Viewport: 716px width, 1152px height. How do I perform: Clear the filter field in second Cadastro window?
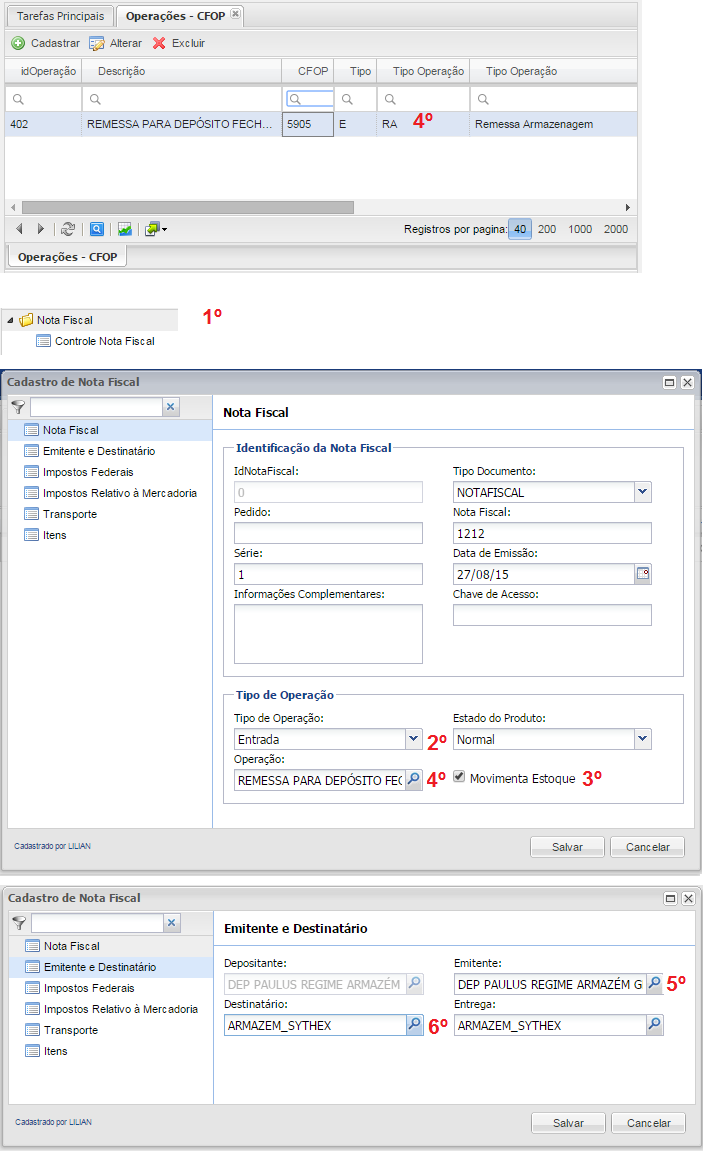[x=171, y=923]
